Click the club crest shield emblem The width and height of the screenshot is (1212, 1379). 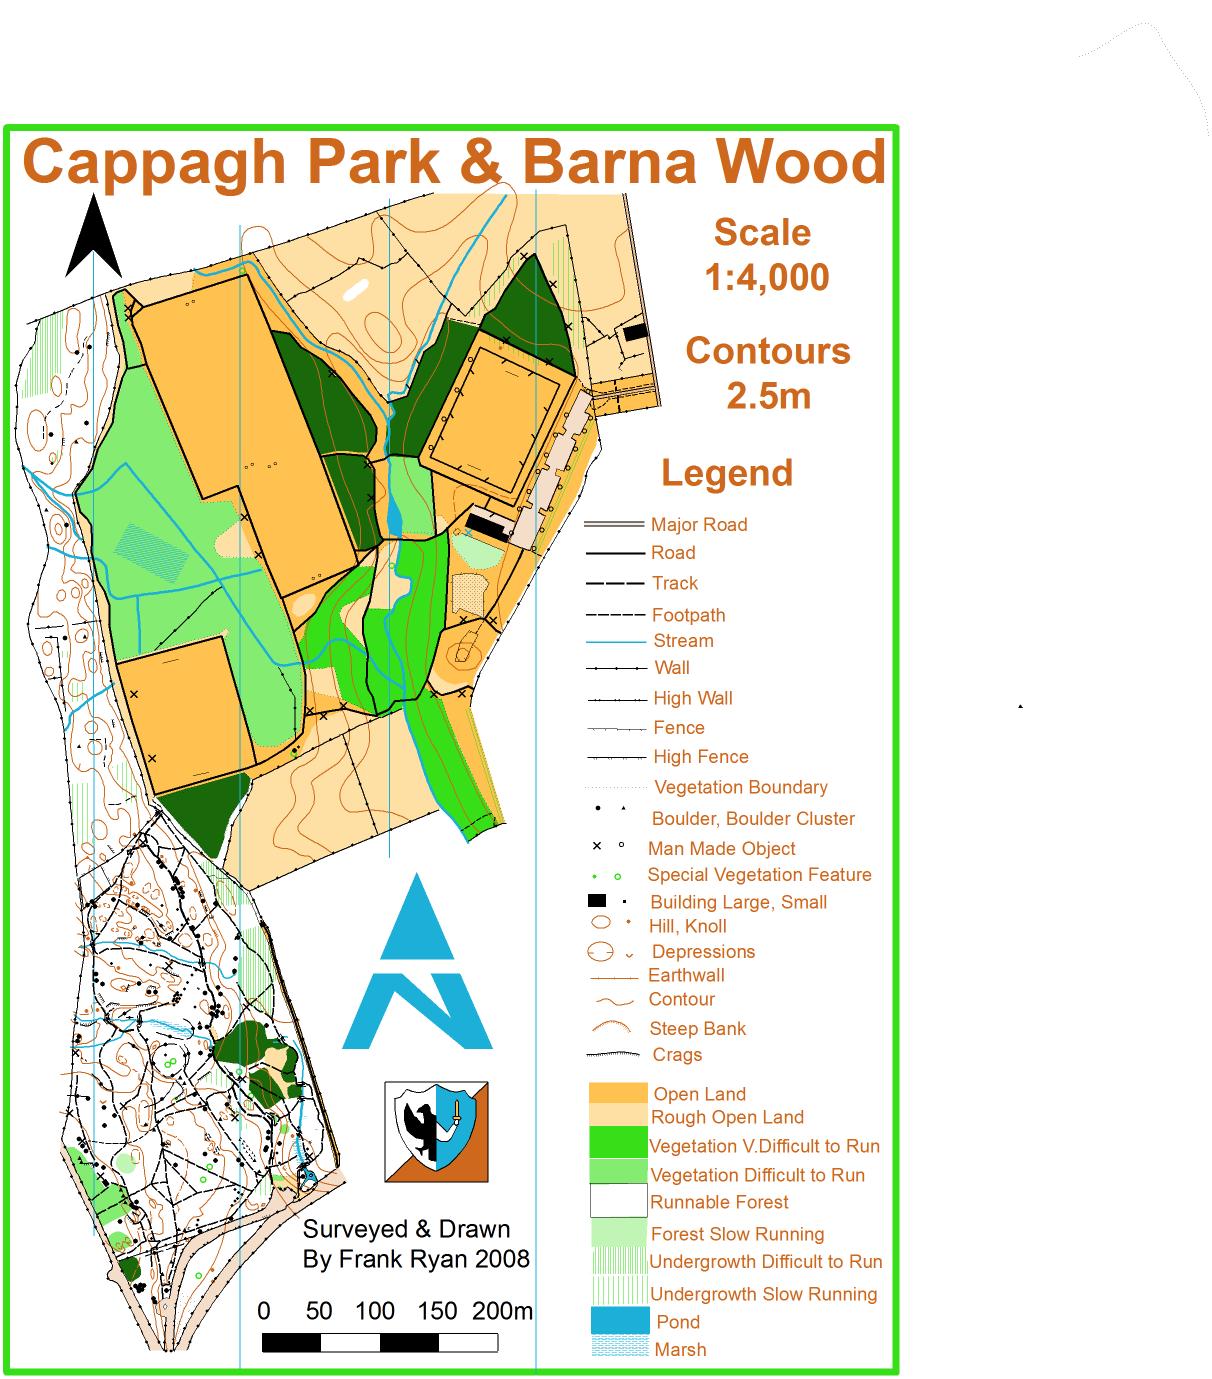pos(437,1131)
